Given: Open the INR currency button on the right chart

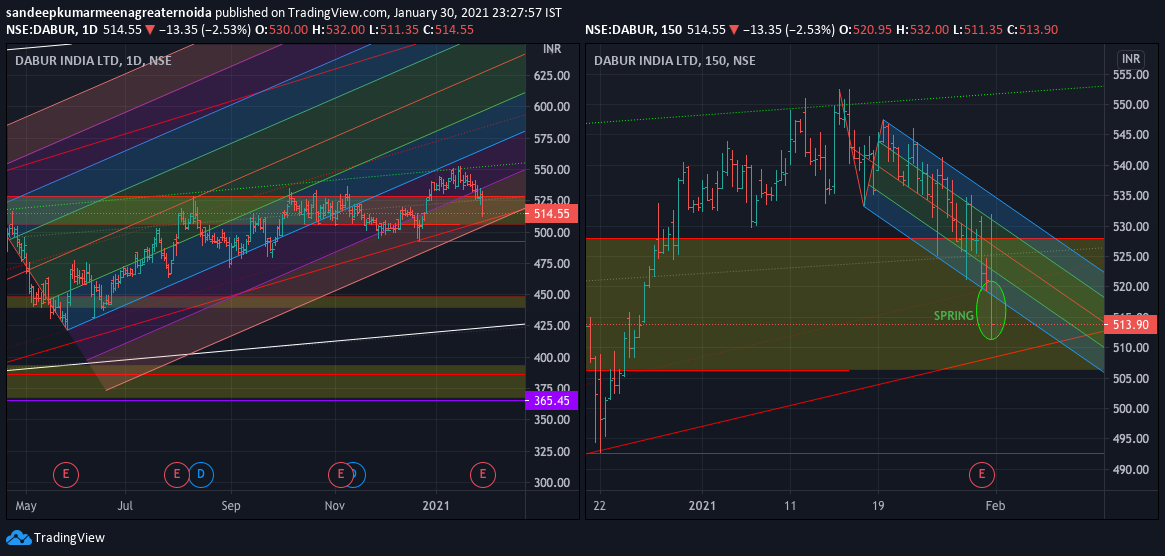Looking at the screenshot, I should [1132, 59].
